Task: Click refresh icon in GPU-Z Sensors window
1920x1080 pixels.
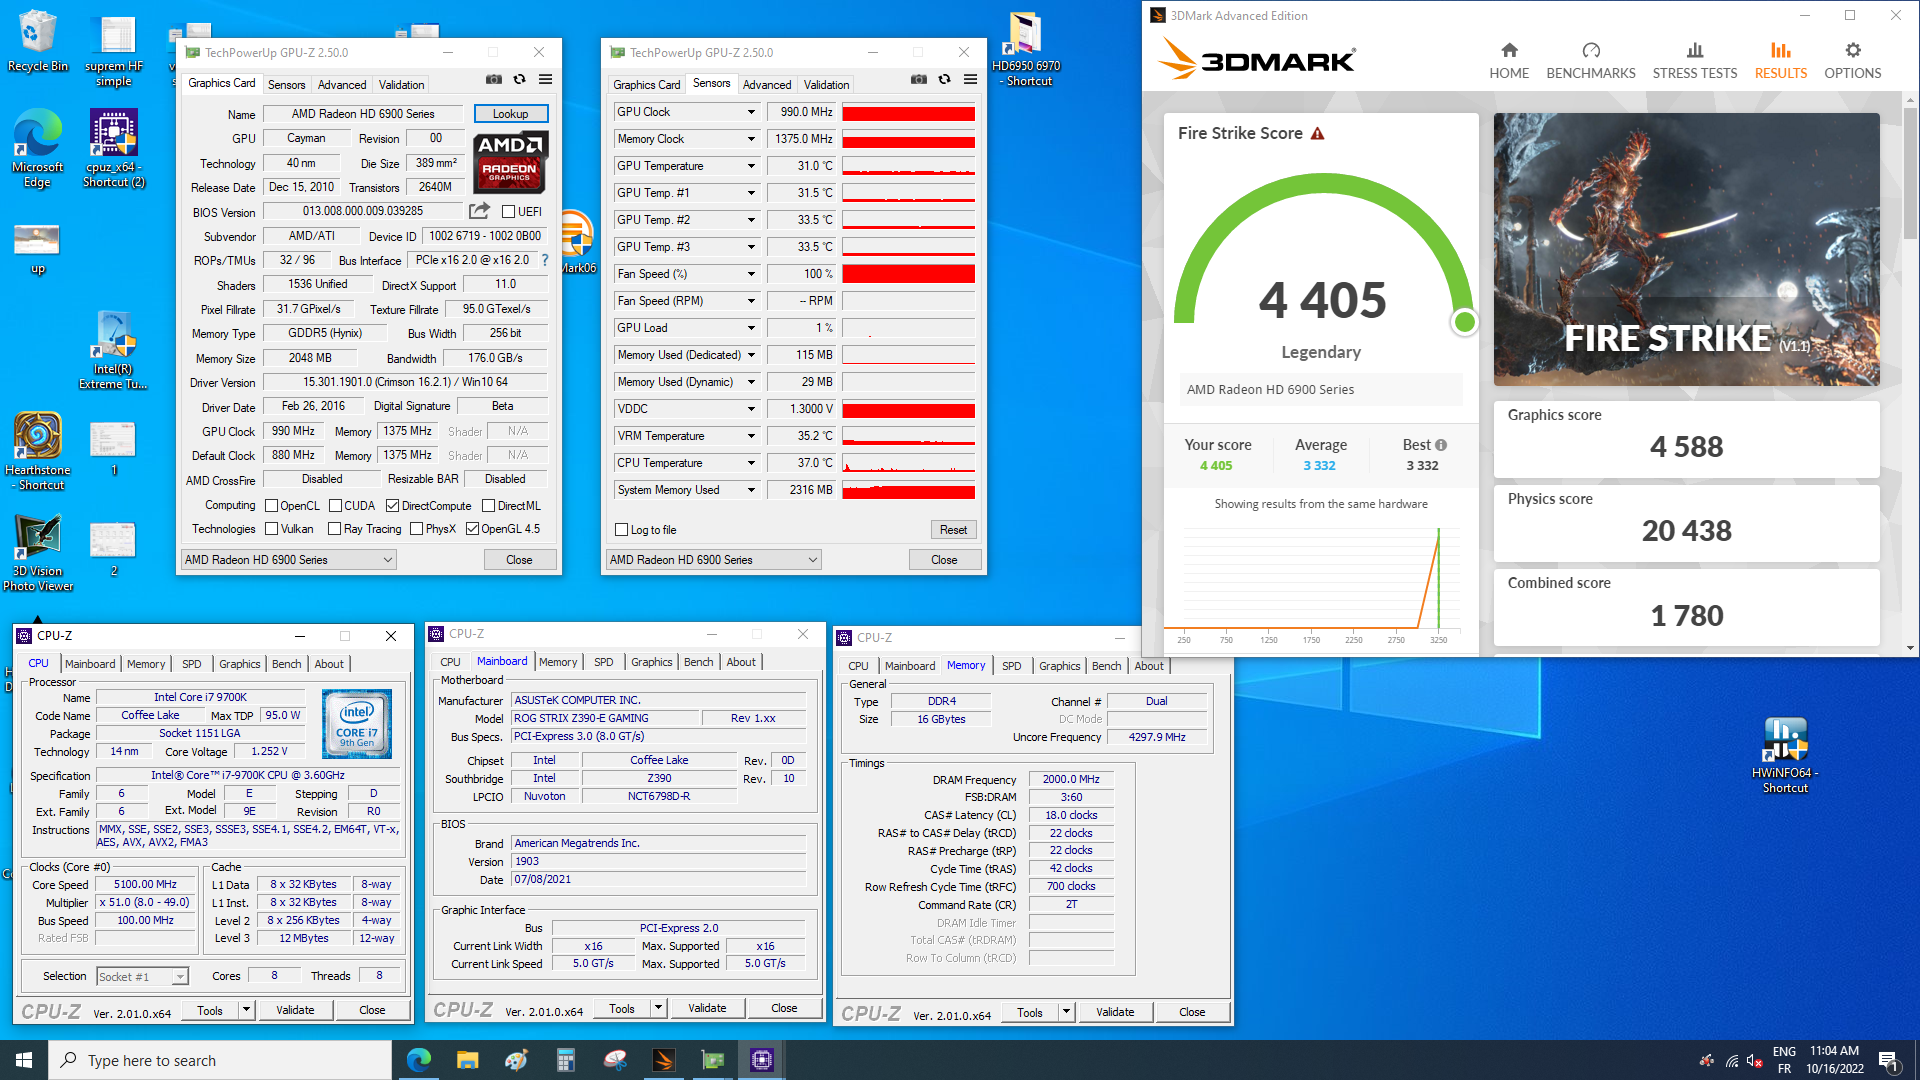Action: (944, 79)
